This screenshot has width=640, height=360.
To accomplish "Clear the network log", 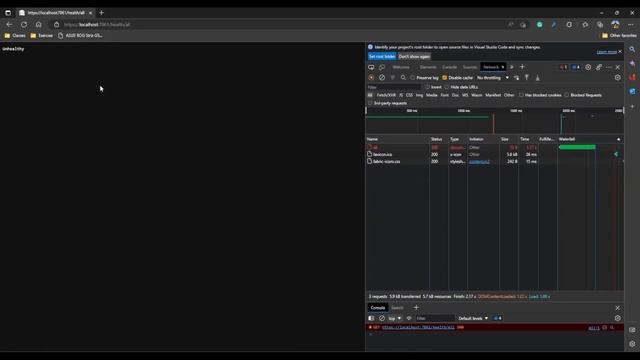I will point(382,78).
